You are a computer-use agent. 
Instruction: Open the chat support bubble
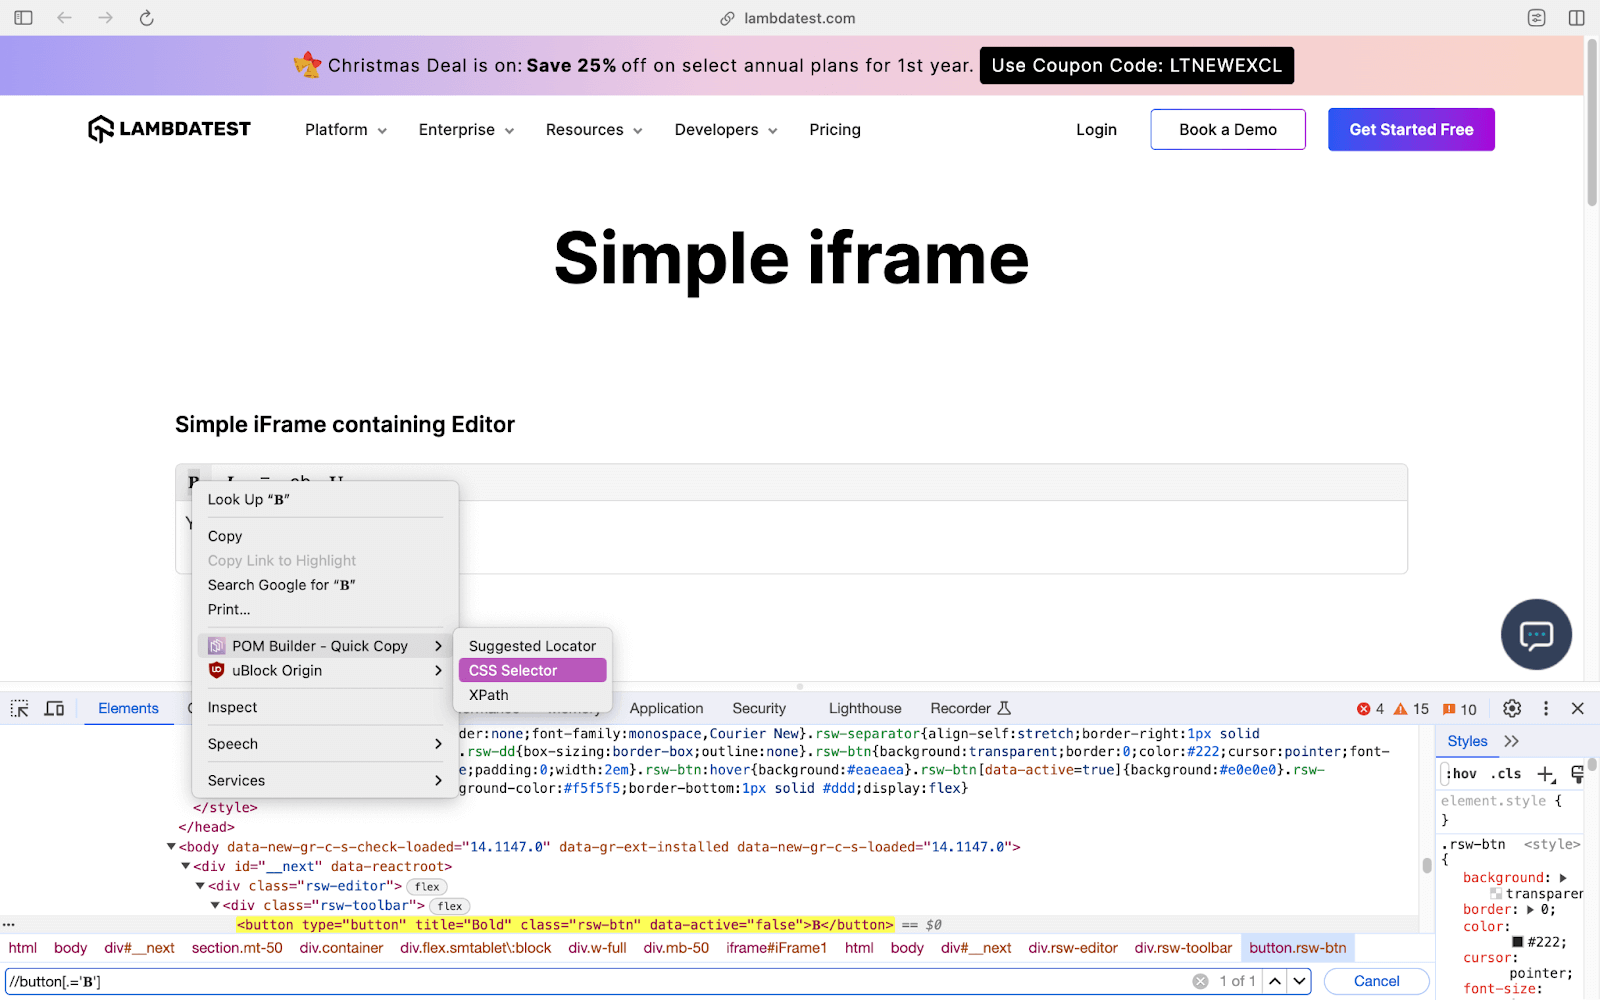[1536, 635]
